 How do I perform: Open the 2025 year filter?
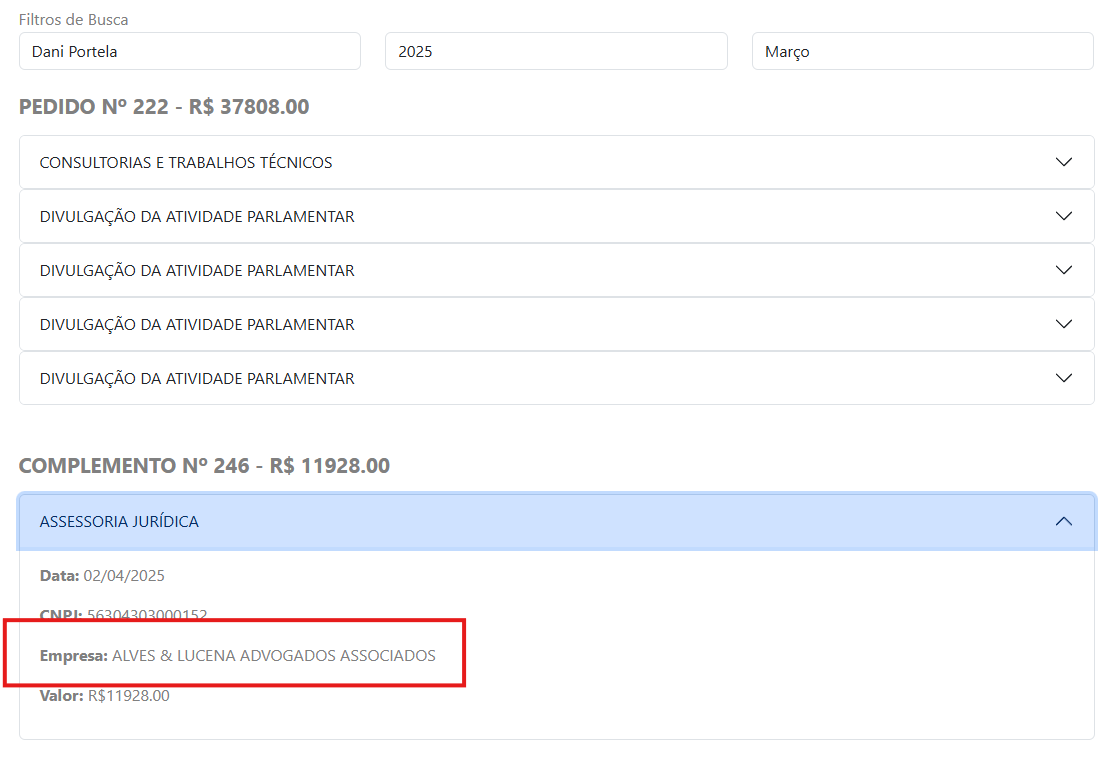[x=555, y=51]
